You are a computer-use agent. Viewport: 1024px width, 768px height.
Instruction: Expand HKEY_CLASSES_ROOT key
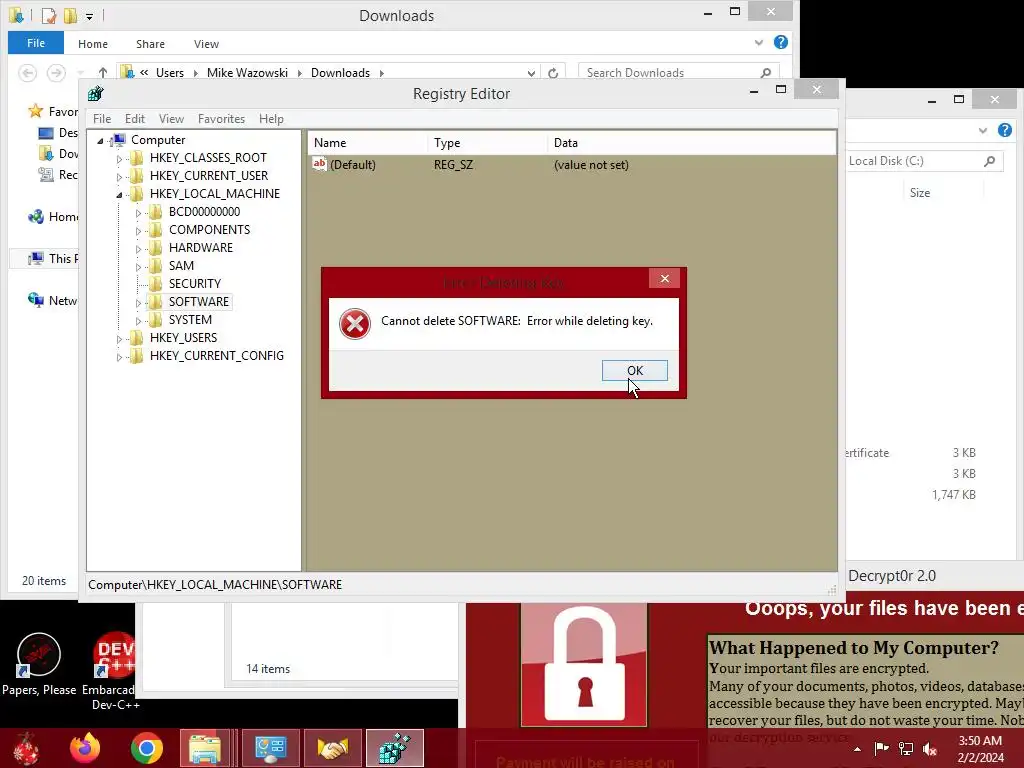tap(119, 159)
